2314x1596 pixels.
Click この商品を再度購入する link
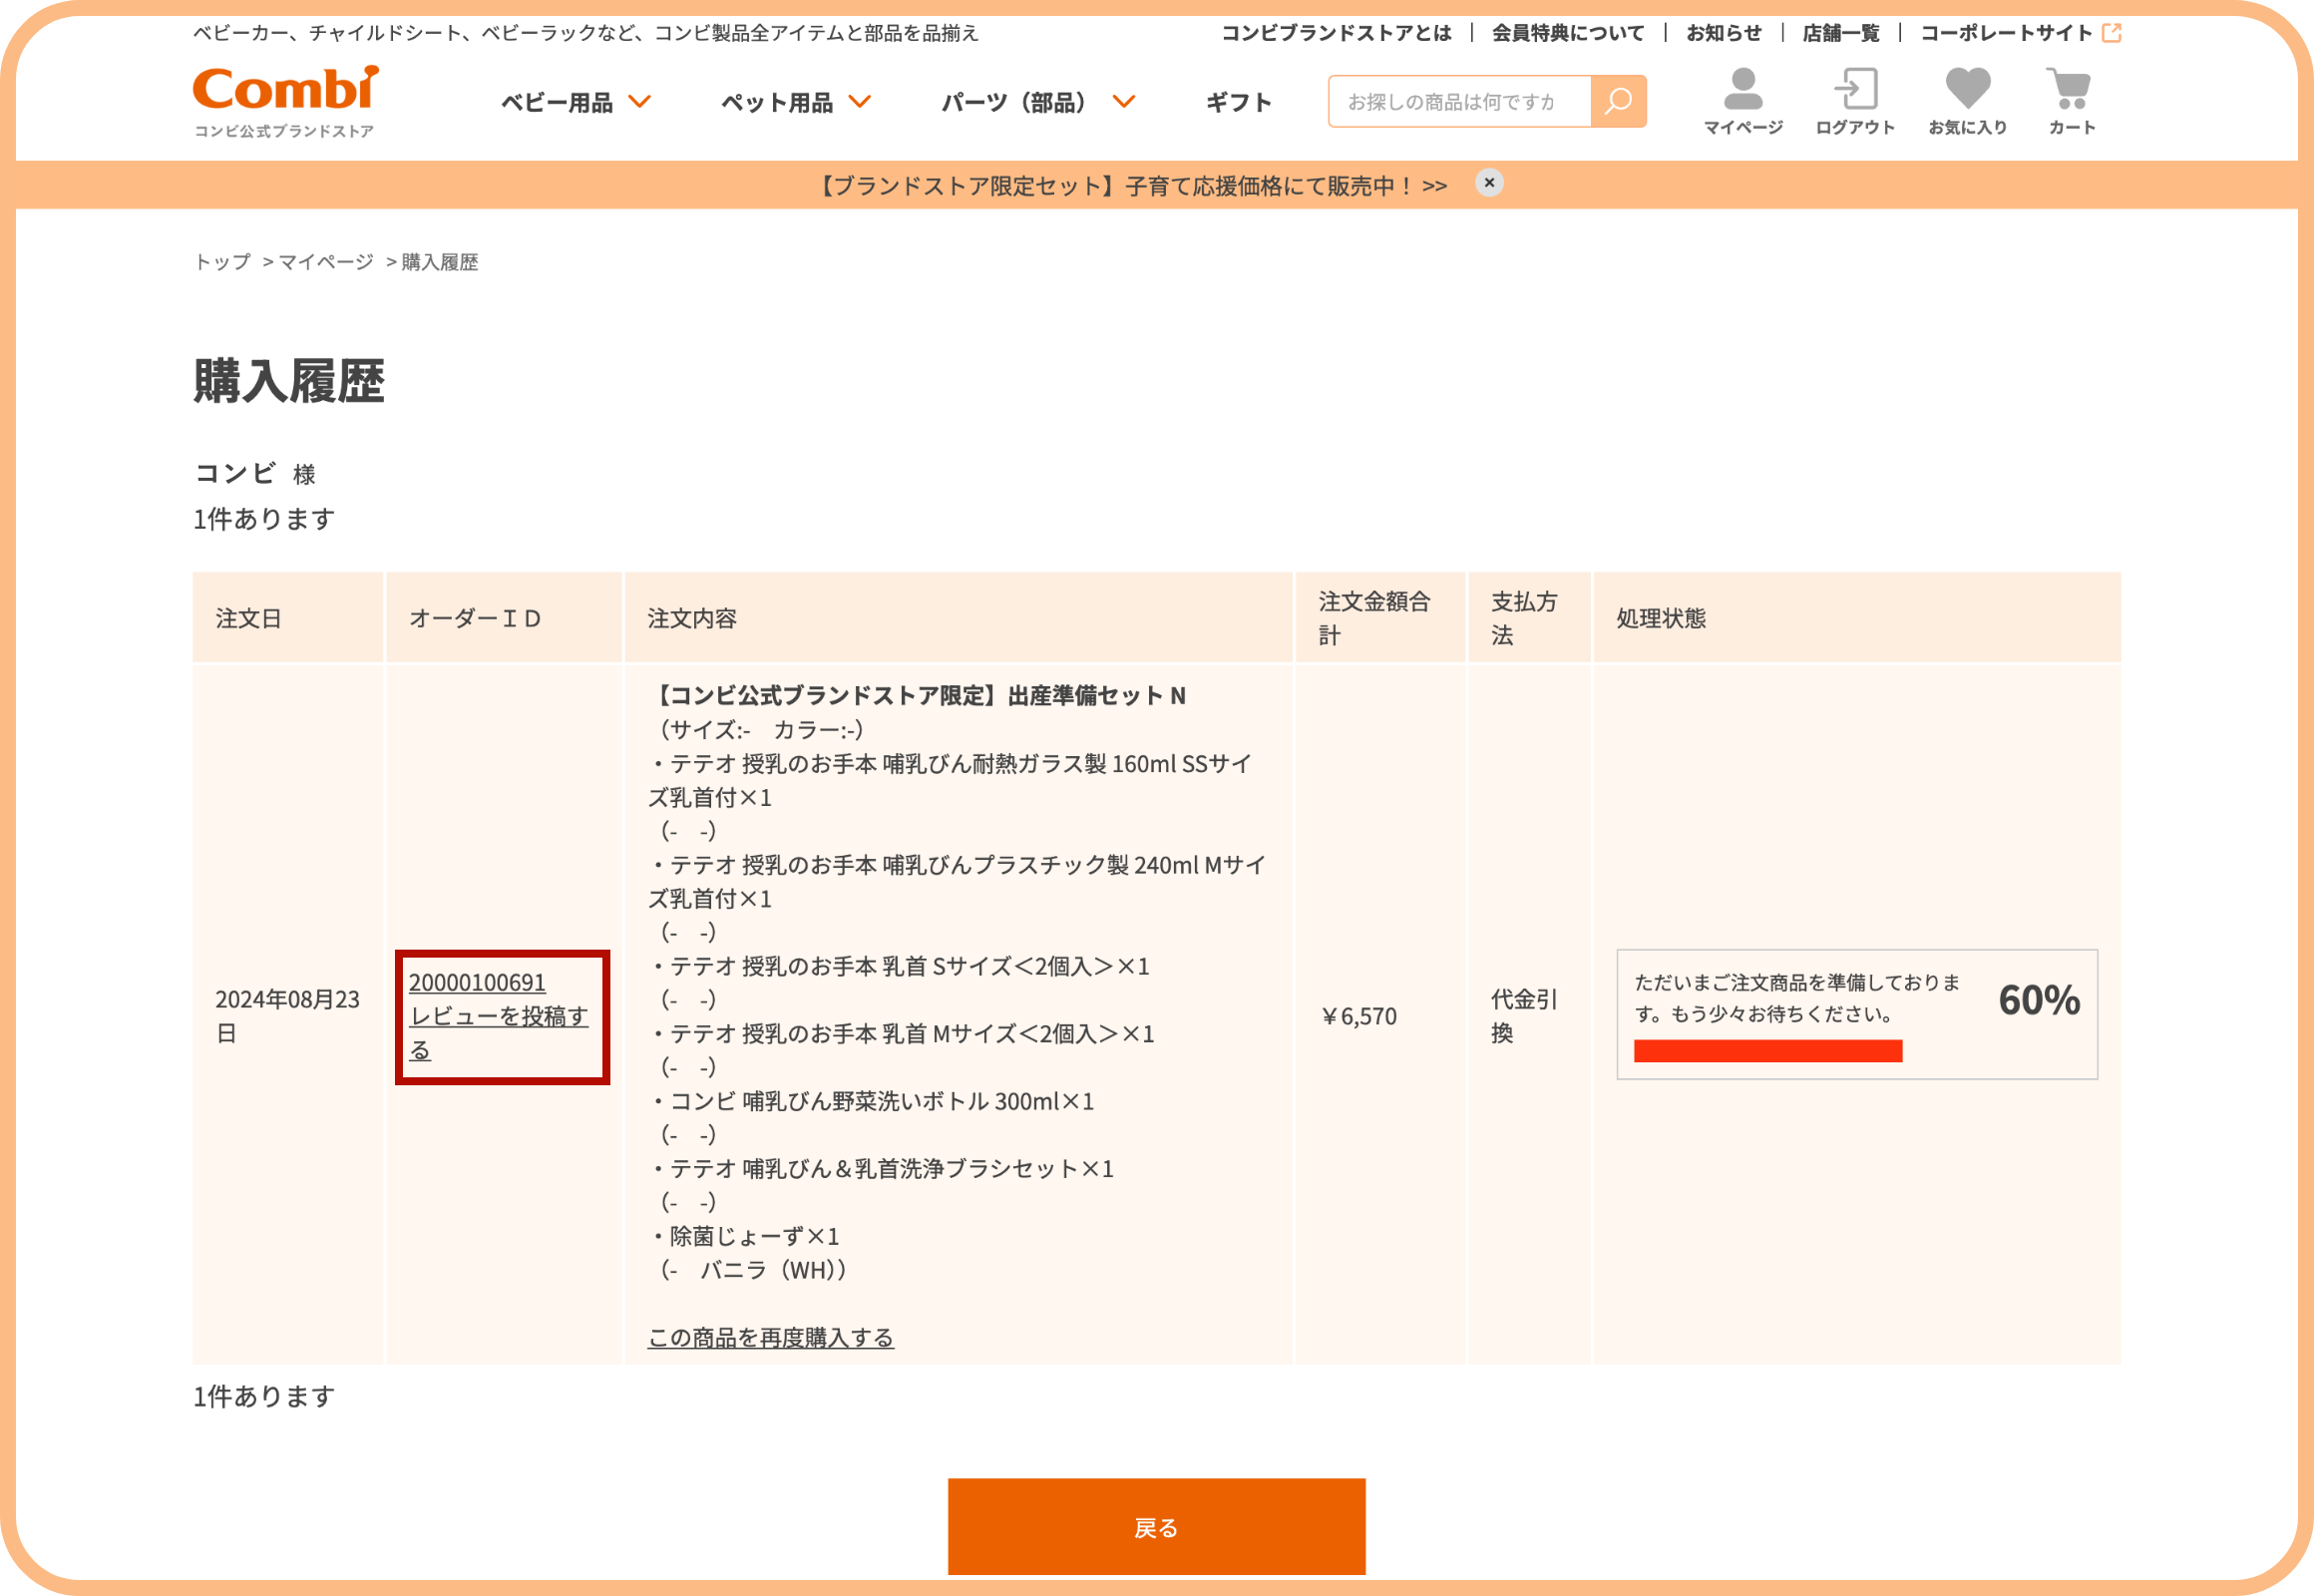click(771, 1337)
